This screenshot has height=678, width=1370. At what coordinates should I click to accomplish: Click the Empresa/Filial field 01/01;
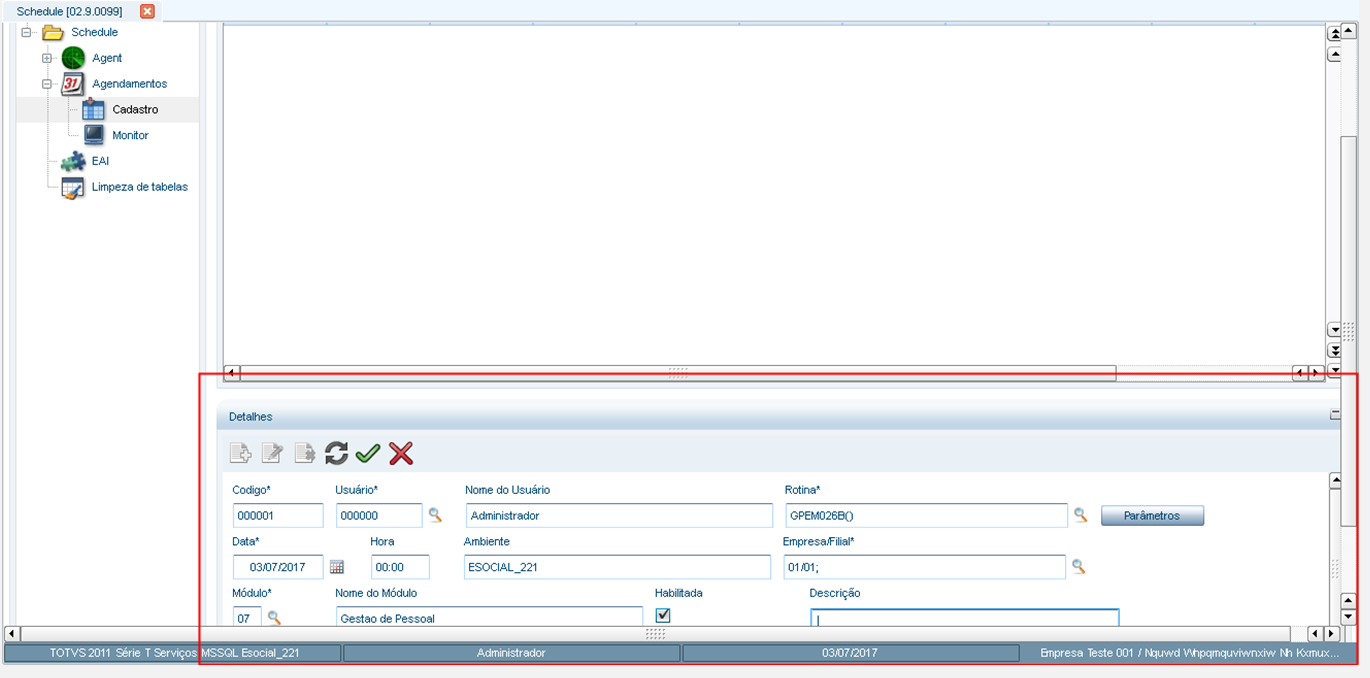coord(925,566)
